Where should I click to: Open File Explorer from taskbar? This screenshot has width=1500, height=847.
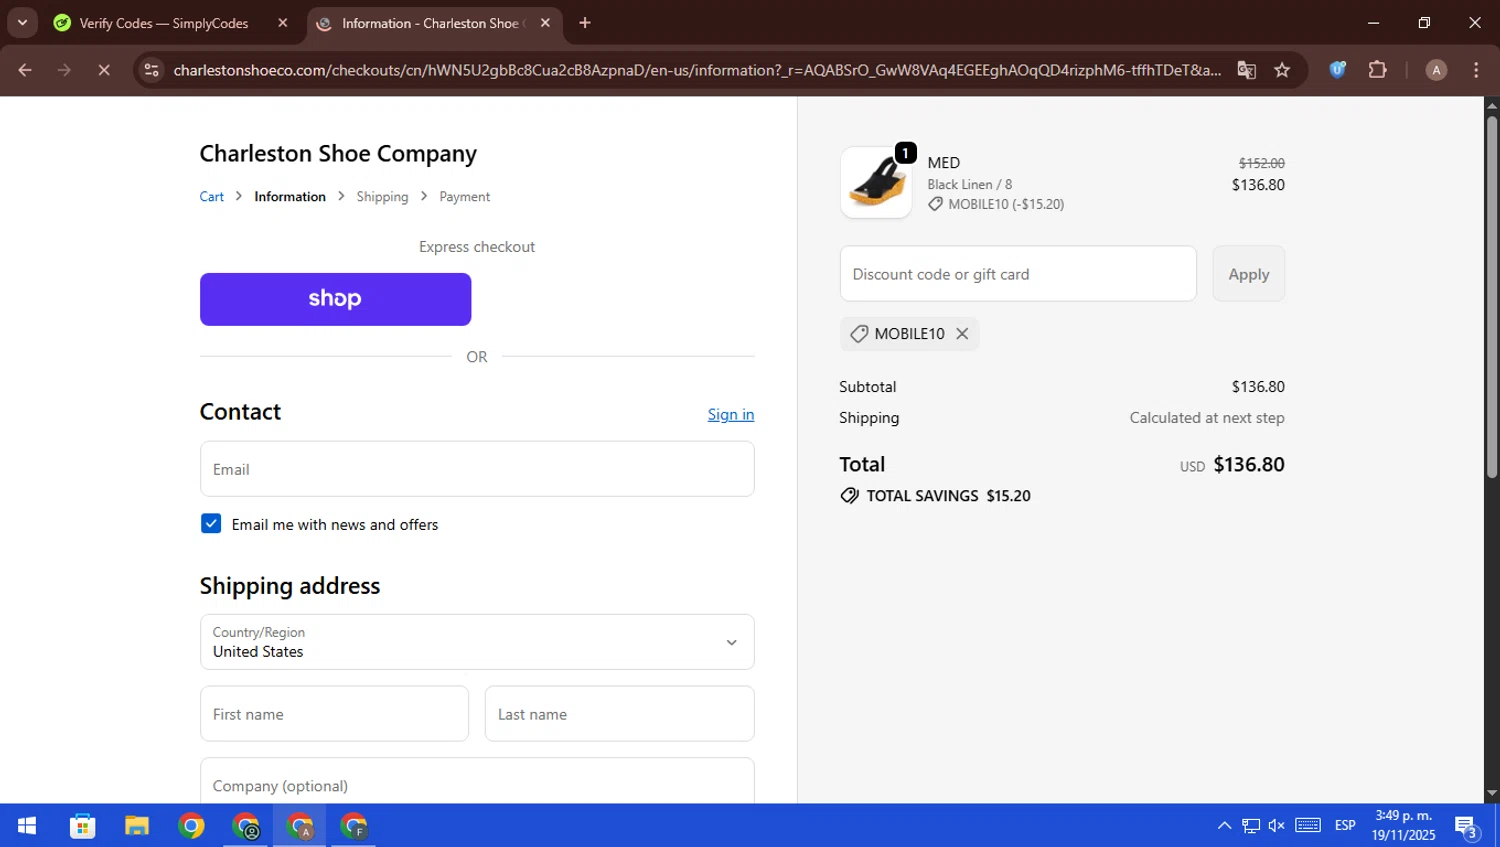pos(136,826)
